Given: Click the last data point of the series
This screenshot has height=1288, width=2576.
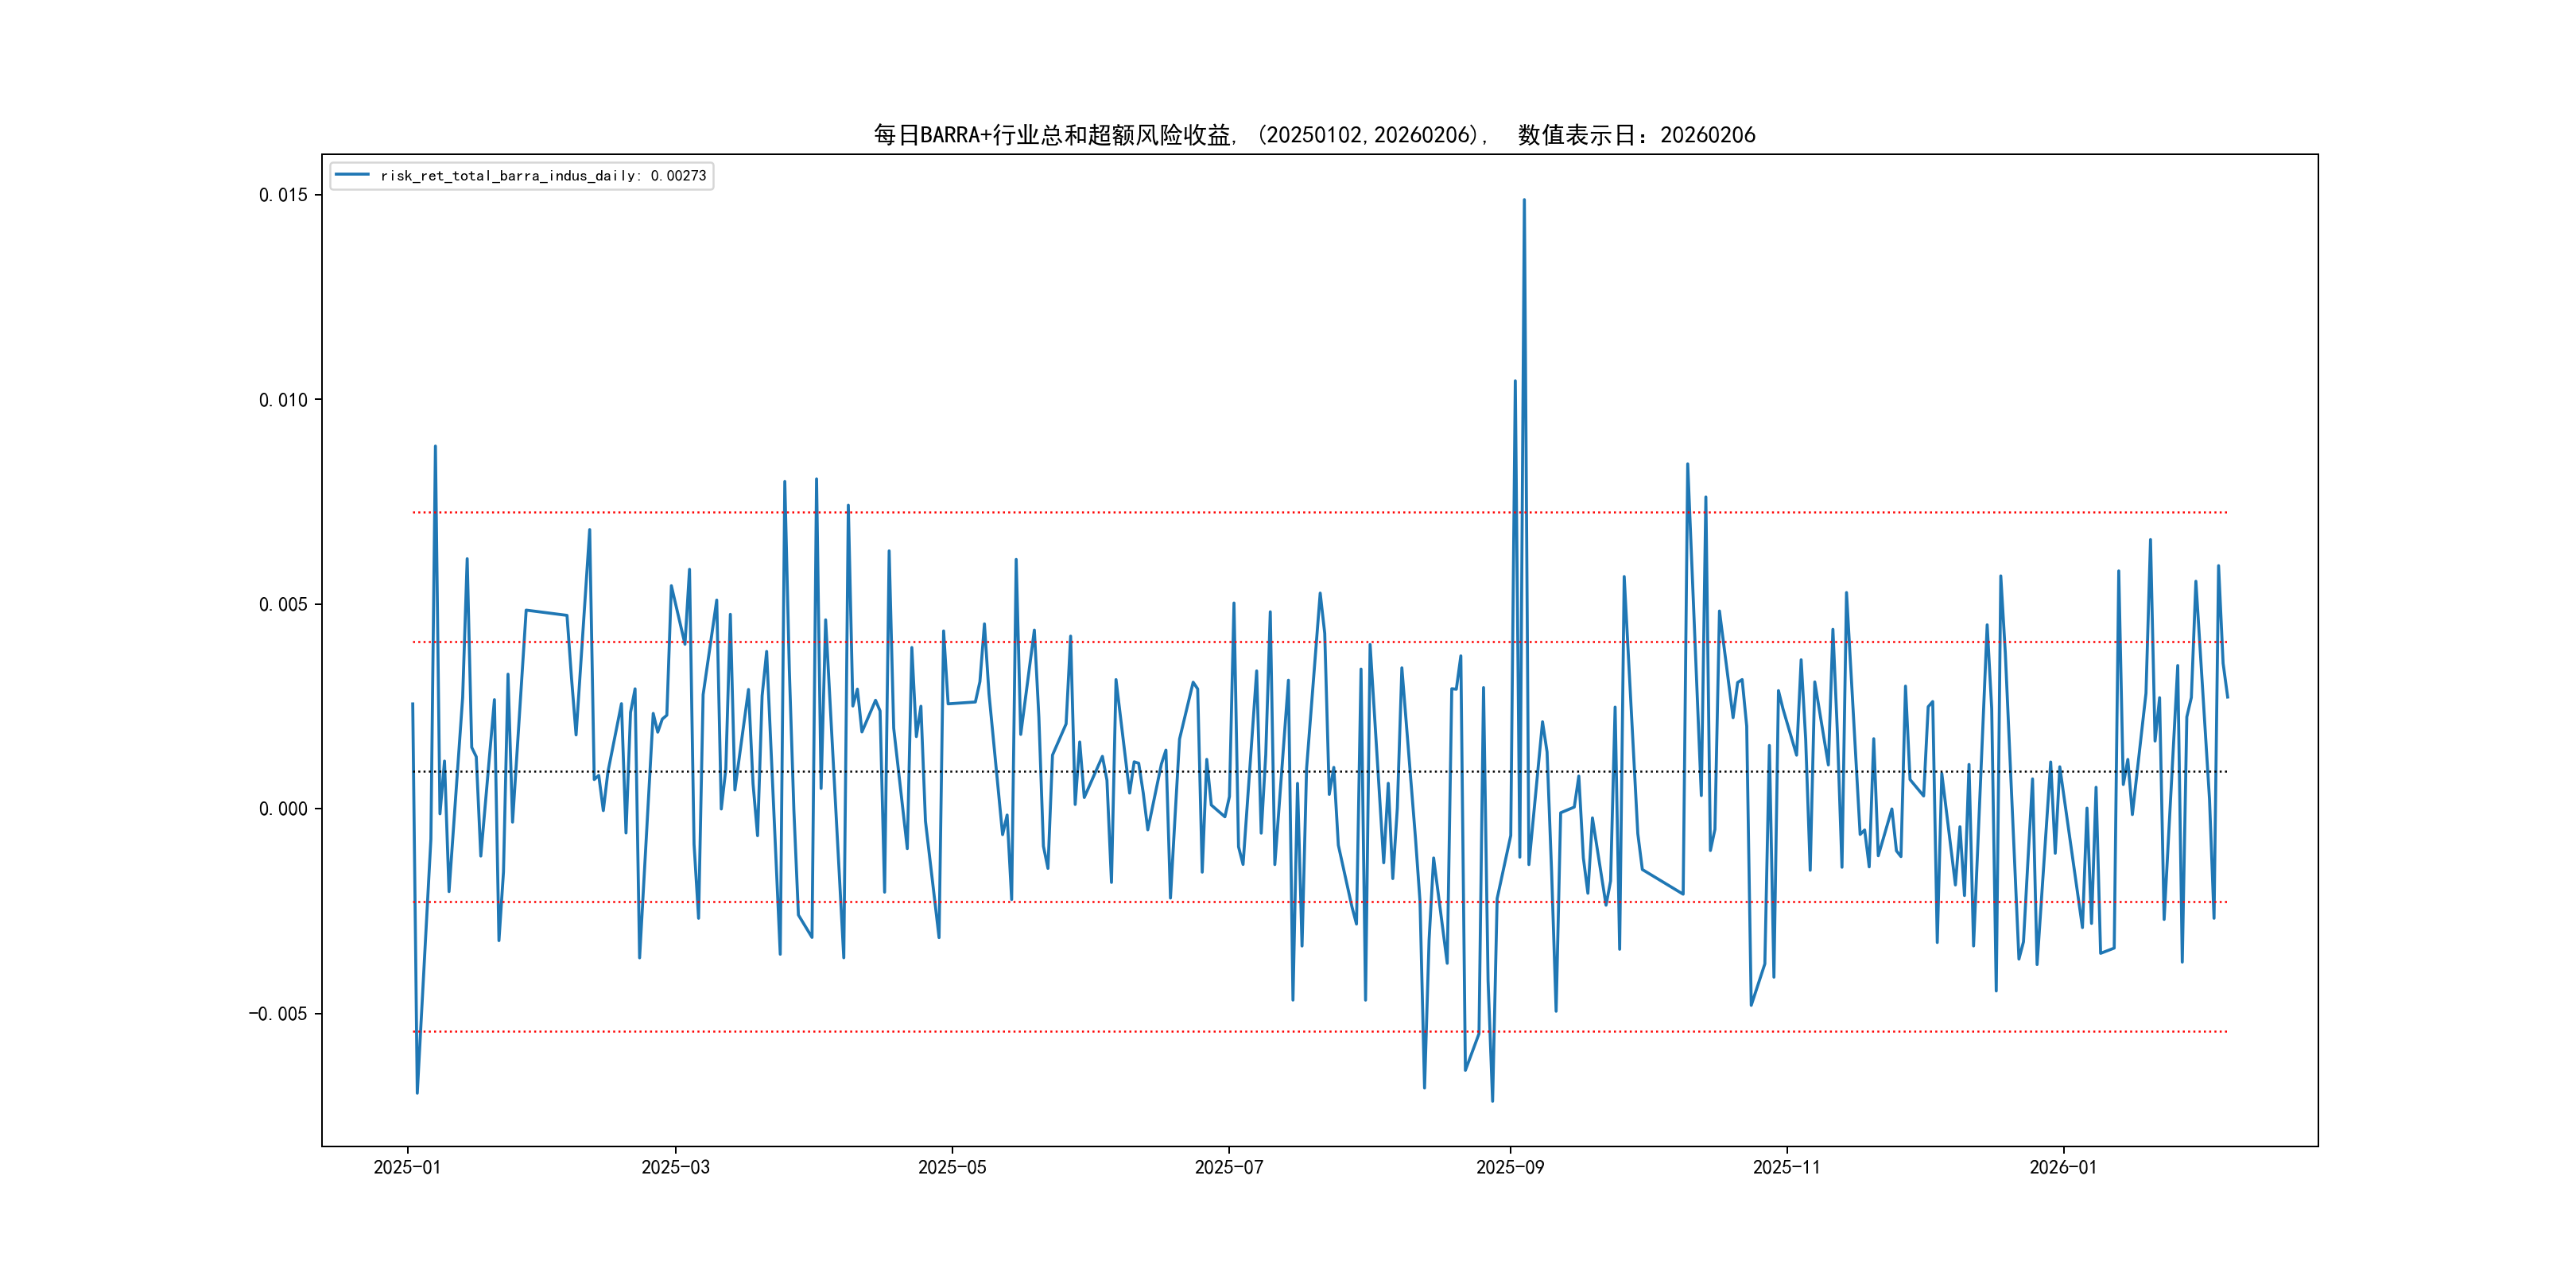Looking at the screenshot, I should tap(2227, 697).
